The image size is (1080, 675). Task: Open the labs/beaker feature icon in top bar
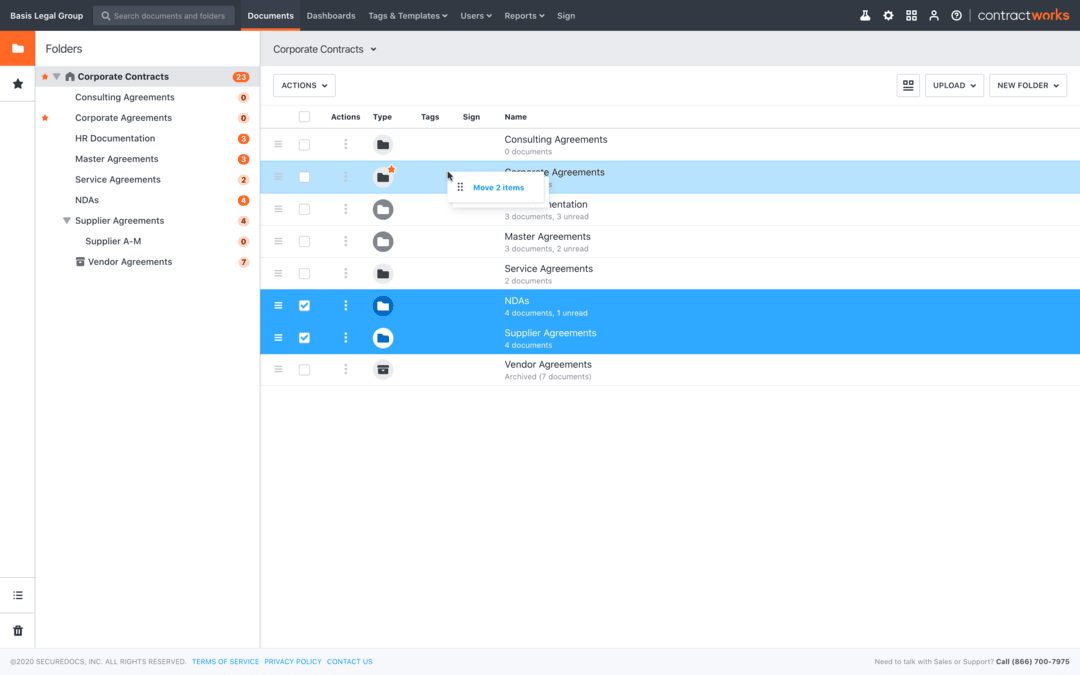pos(864,15)
